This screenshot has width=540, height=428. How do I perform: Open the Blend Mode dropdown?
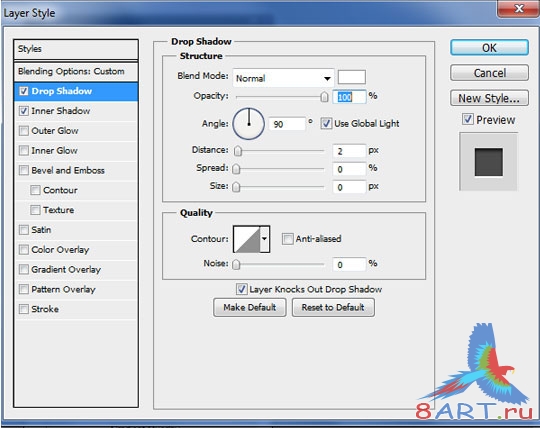click(x=283, y=78)
